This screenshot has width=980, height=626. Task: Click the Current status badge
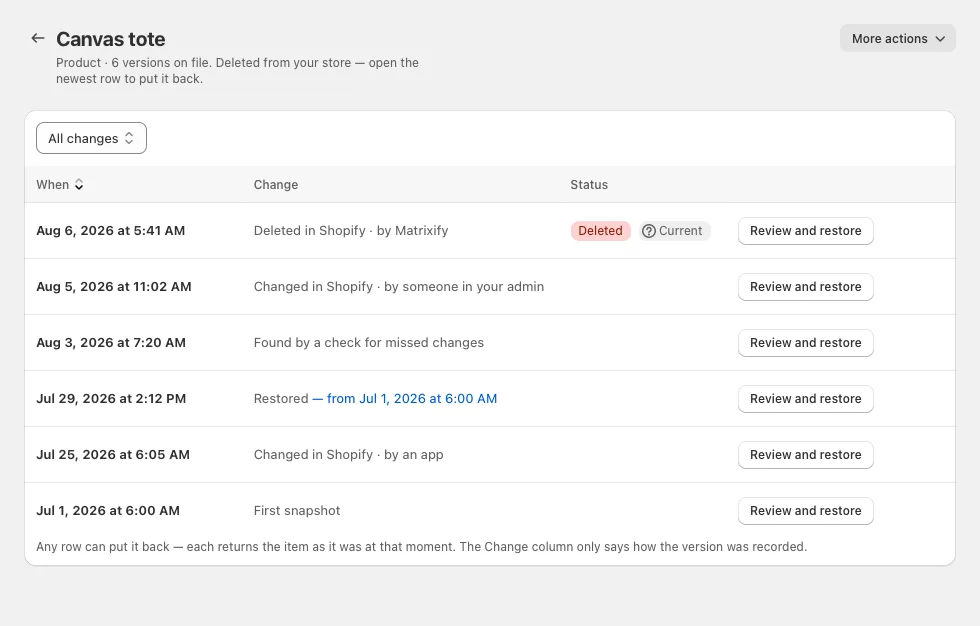pos(674,231)
